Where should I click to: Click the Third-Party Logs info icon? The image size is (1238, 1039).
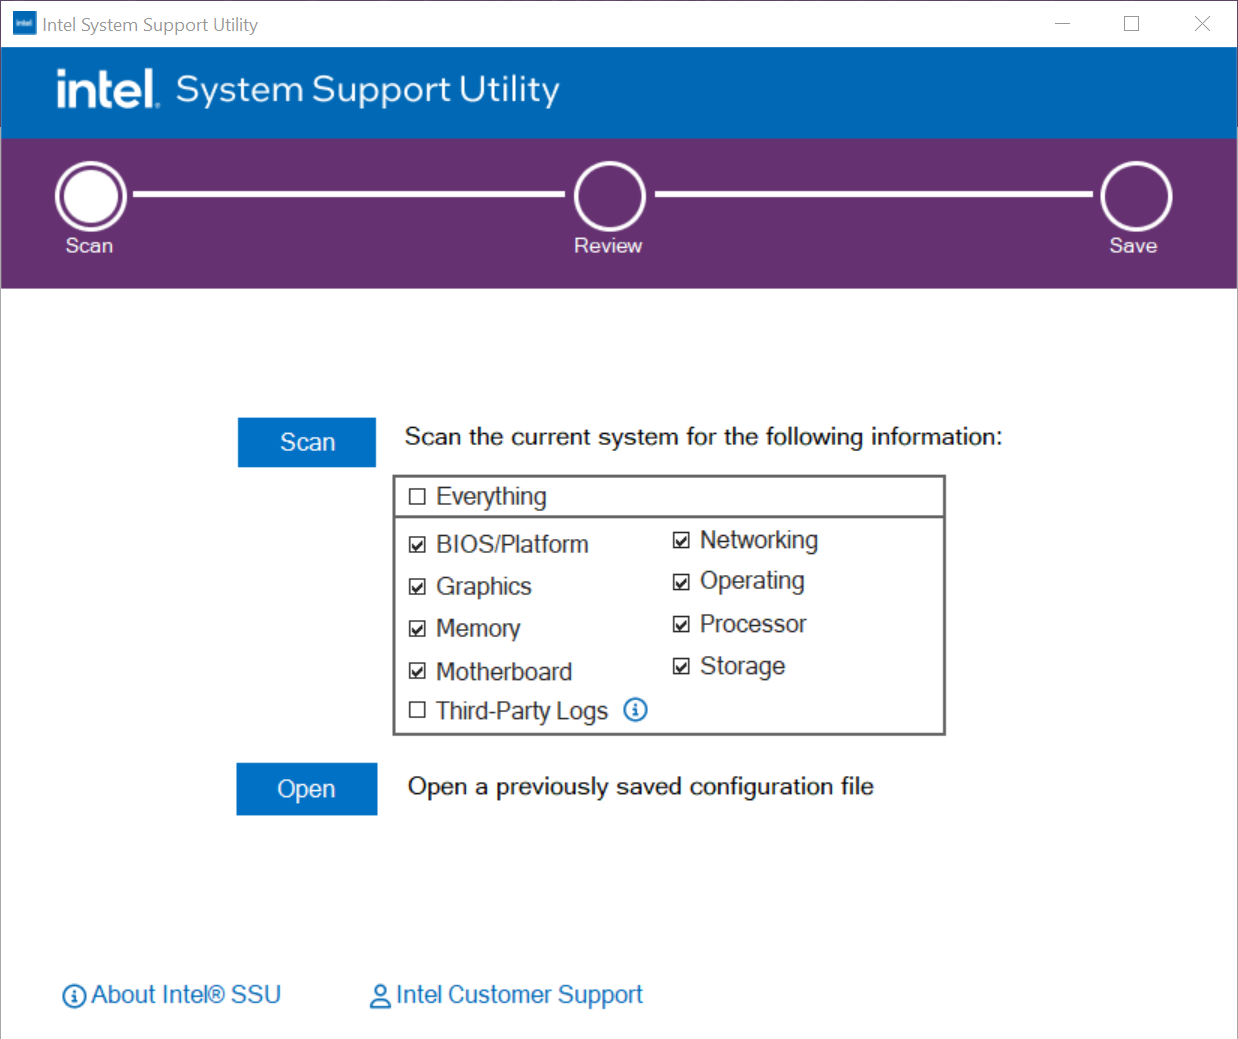635,710
